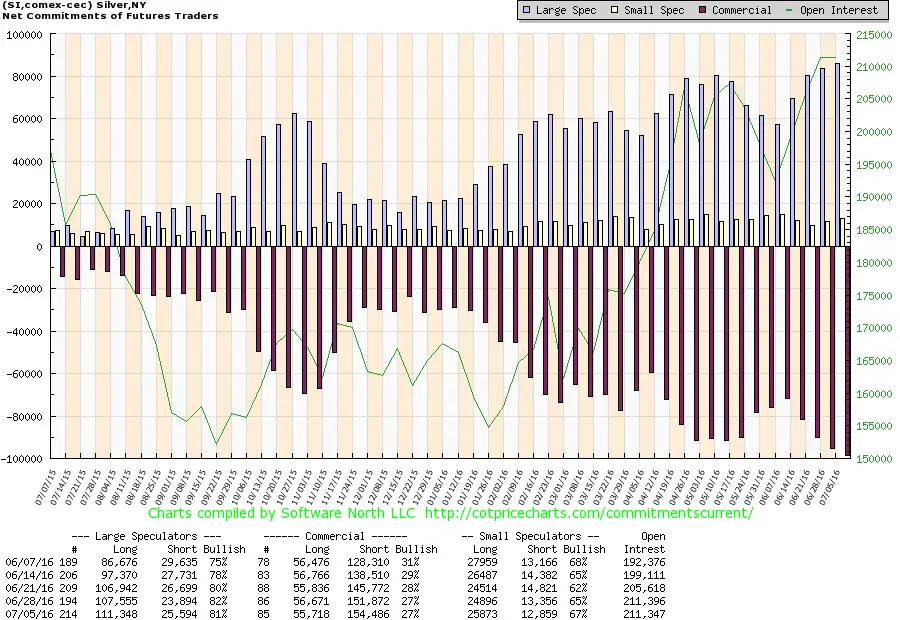The height and width of the screenshot is (620, 900).
Task: Select the "Large Spec" legend label
Action: (566, 10)
